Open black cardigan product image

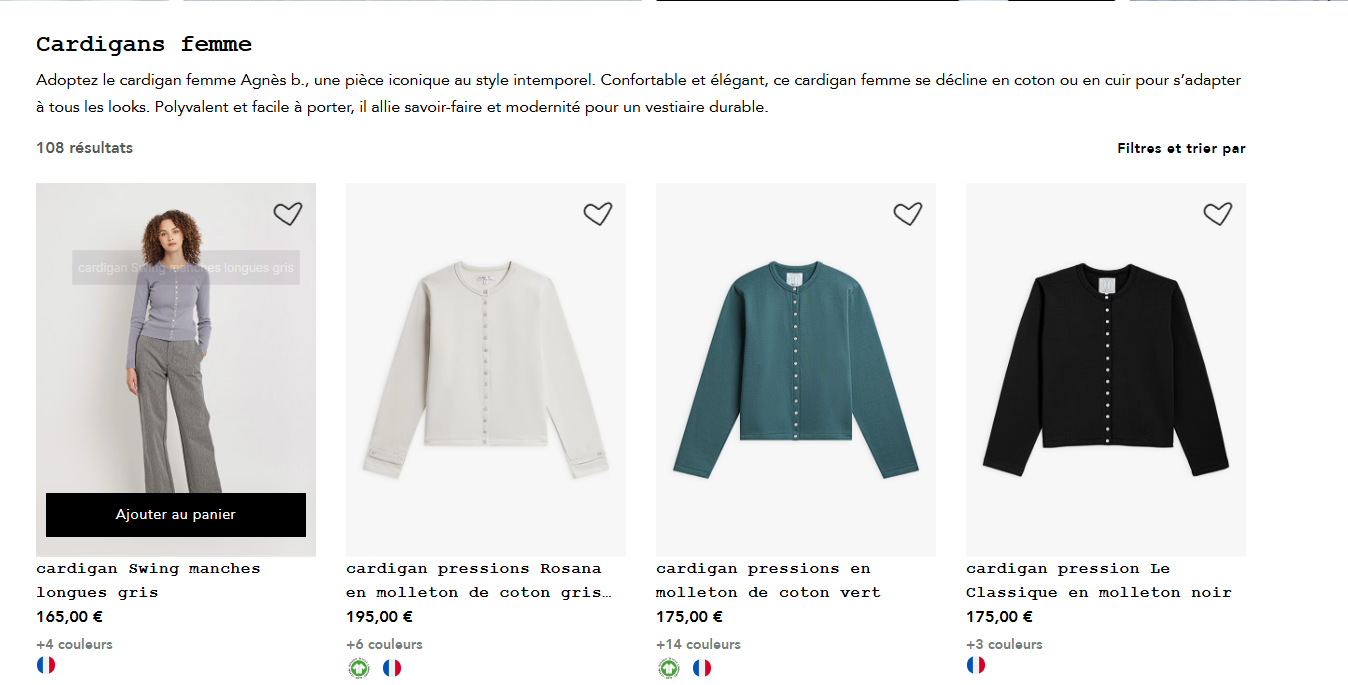point(1106,370)
